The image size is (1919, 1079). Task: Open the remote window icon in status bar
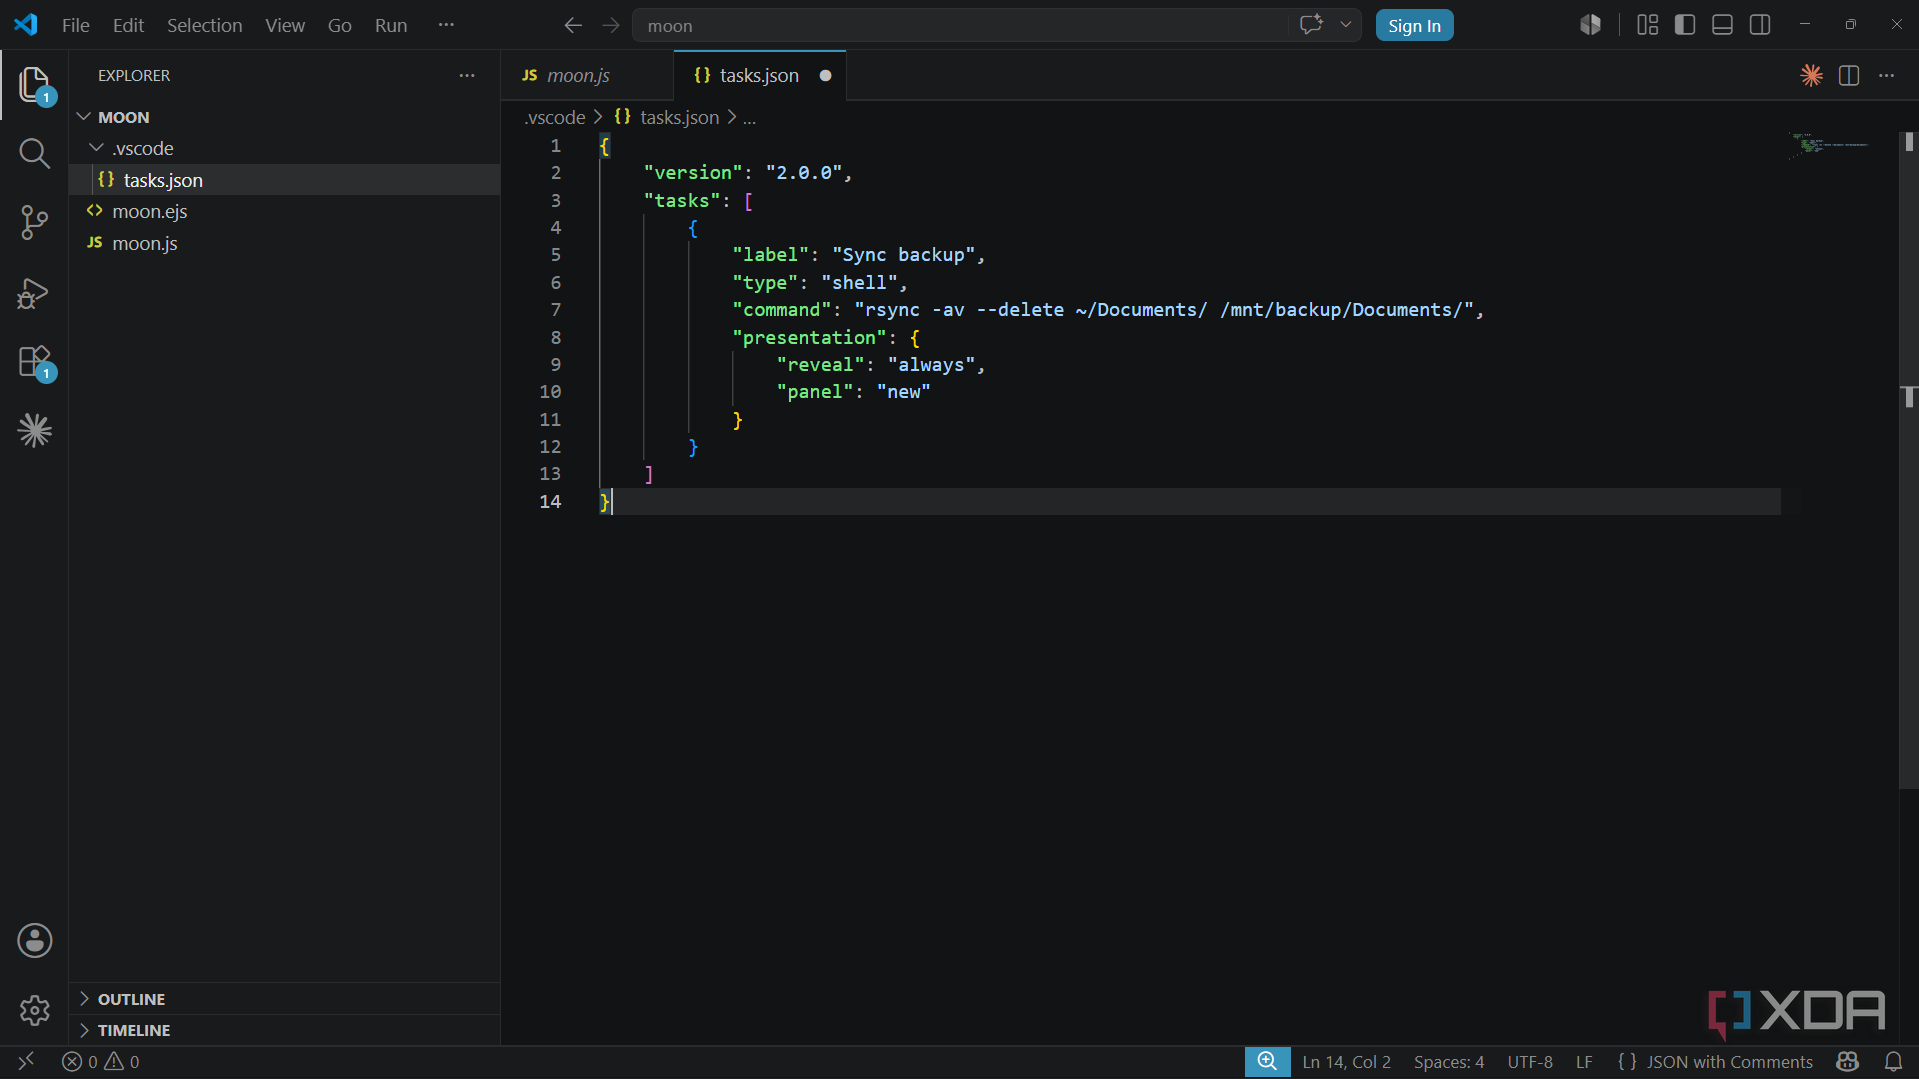click(x=27, y=1062)
